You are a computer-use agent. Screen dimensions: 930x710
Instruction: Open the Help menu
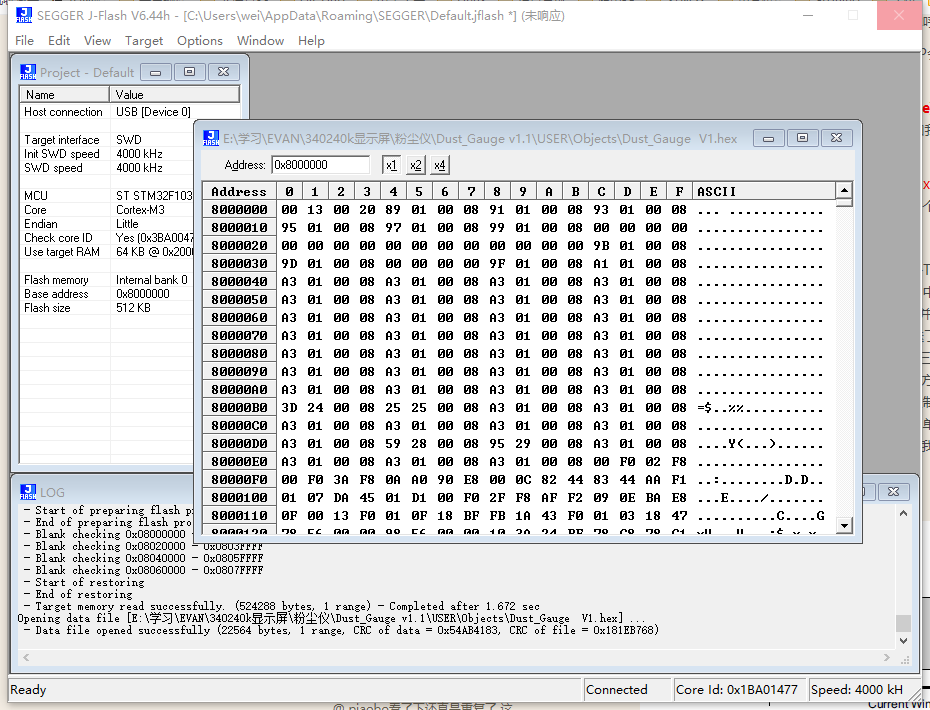point(311,40)
